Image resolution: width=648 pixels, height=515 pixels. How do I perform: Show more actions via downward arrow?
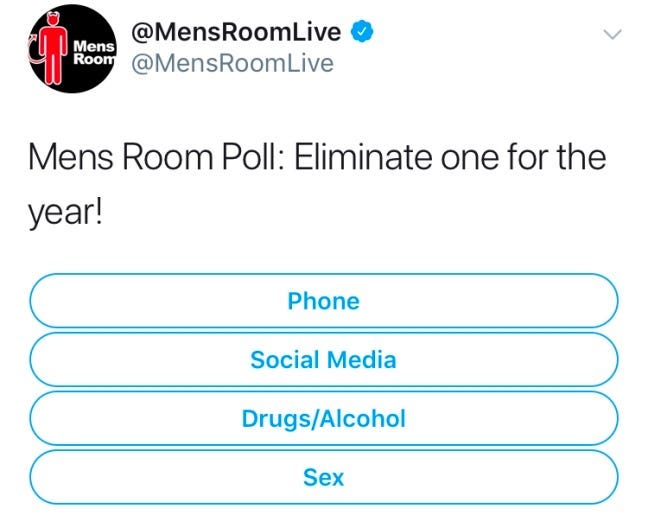point(613,34)
